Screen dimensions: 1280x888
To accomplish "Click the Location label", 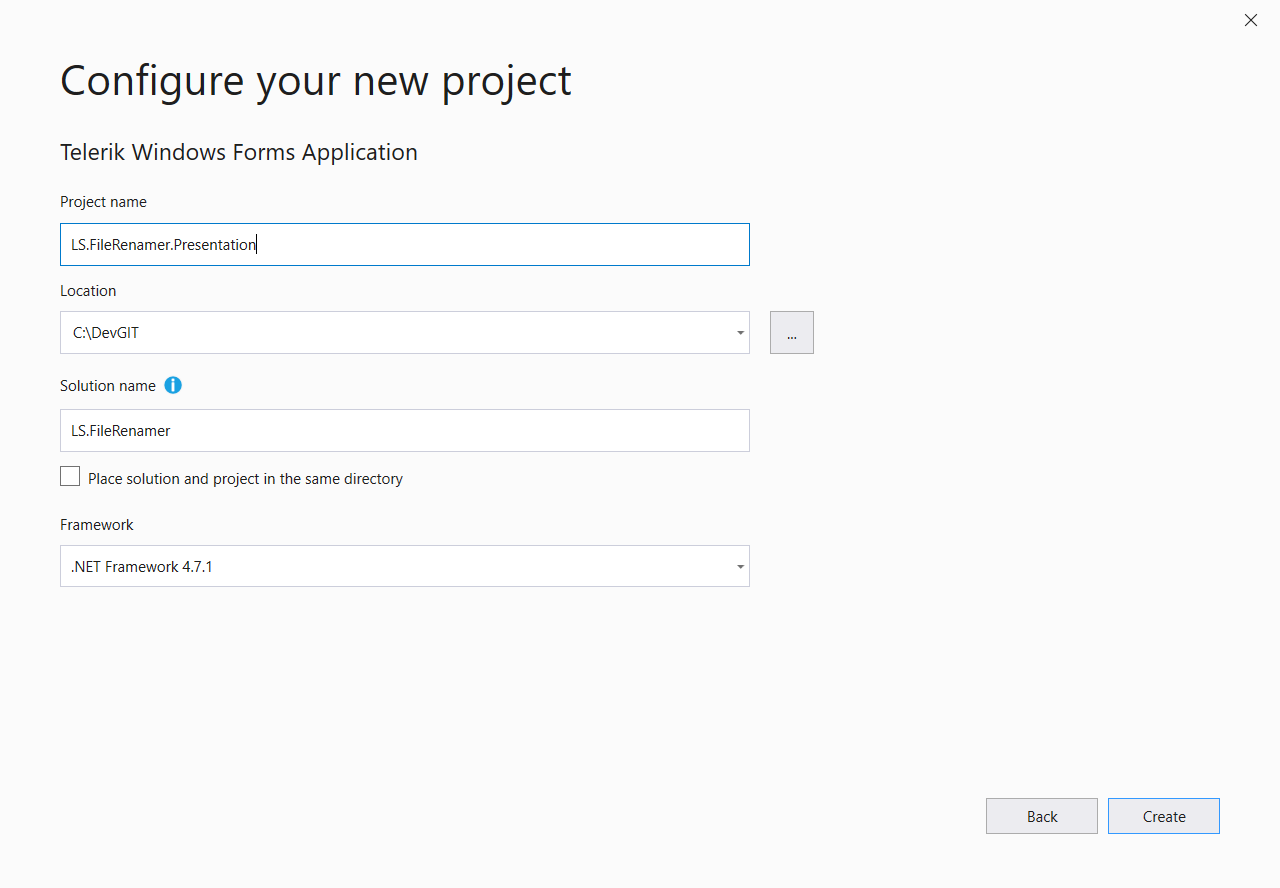I will coord(88,291).
